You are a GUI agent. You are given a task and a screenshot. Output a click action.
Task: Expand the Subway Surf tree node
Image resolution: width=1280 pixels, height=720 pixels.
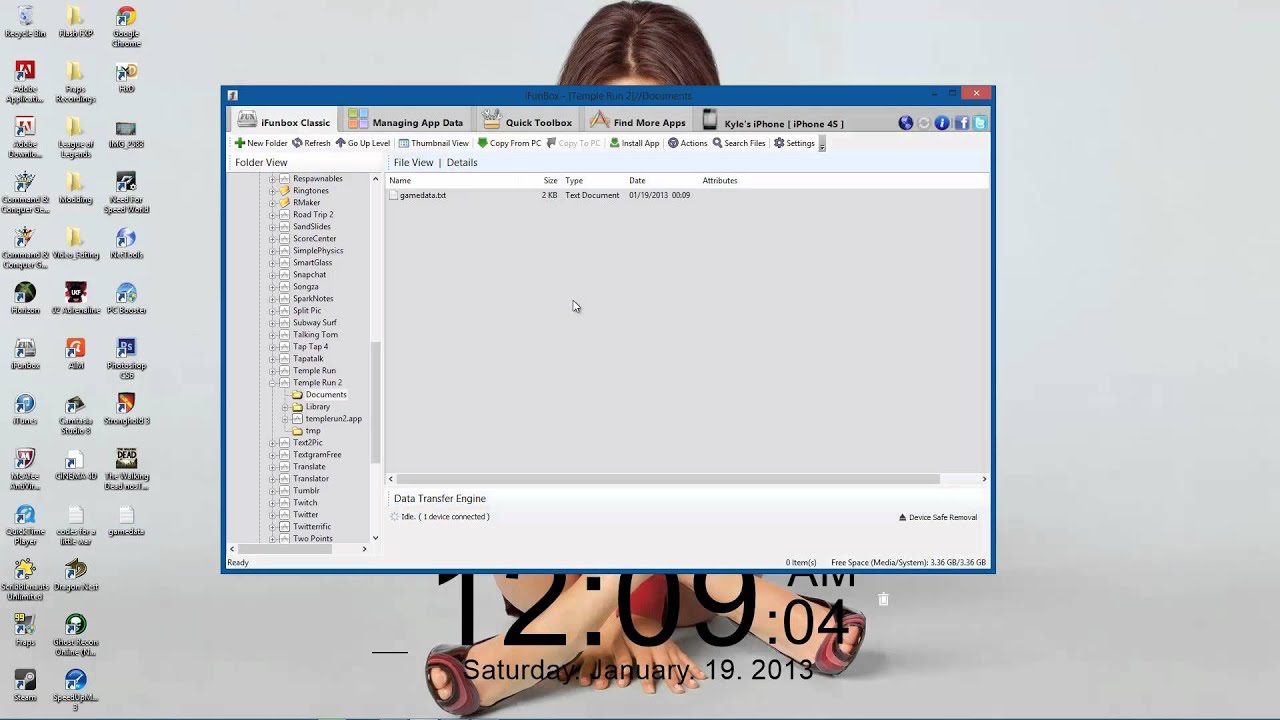point(271,323)
